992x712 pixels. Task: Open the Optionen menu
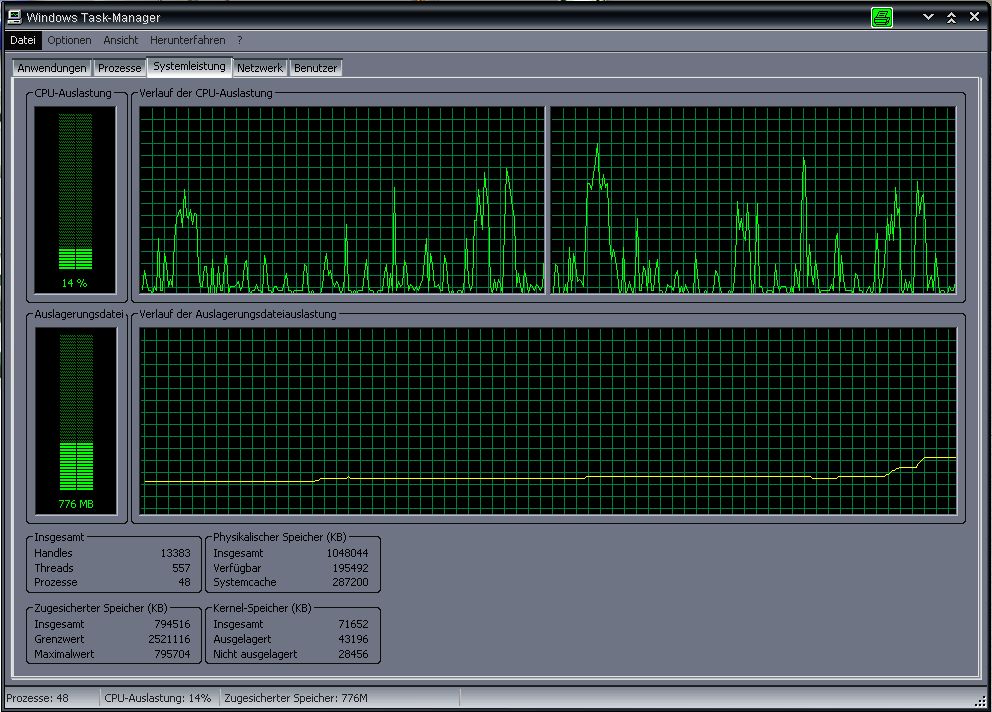(x=69, y=40)
